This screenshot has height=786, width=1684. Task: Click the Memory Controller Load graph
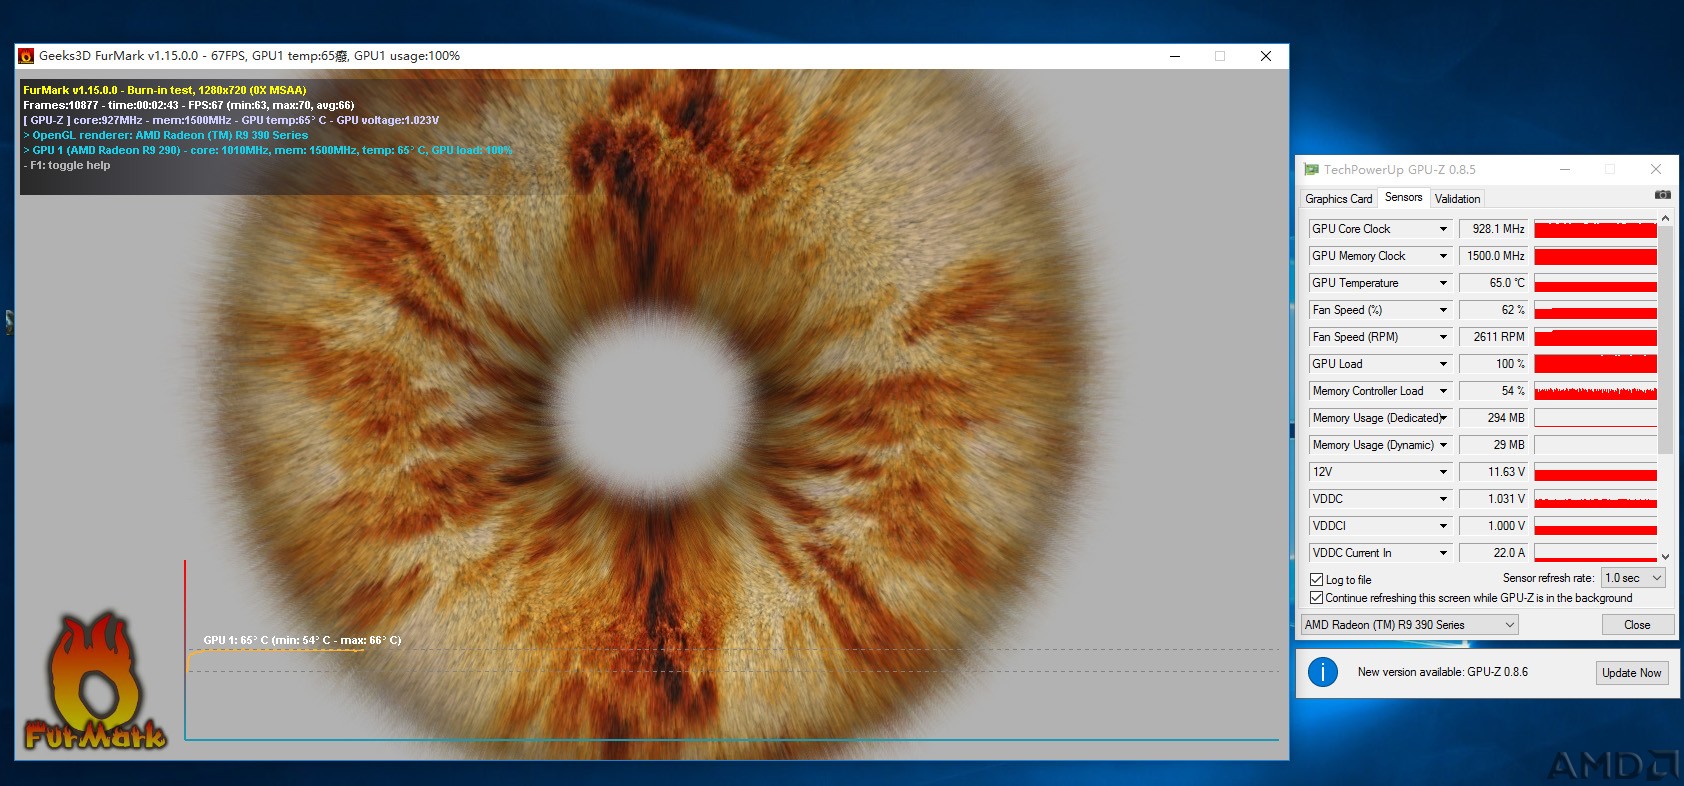point(1595,391)
